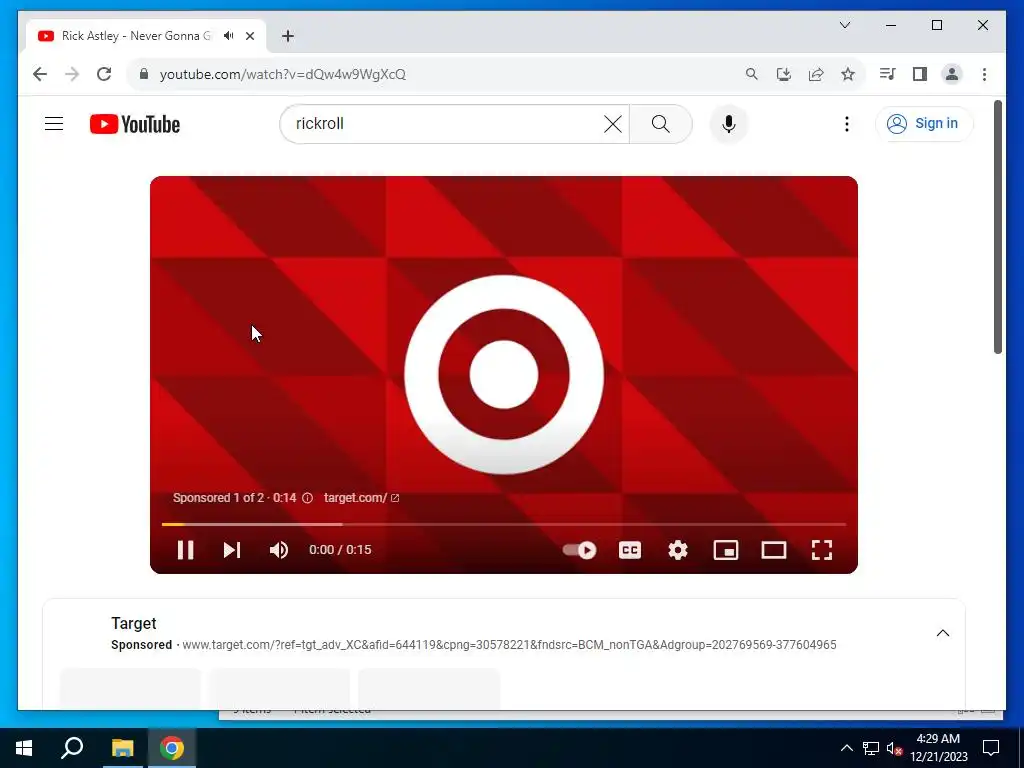Click the video progress bar
The width and height of the screenshot is (1024, 768).
[x=504, y=524]
